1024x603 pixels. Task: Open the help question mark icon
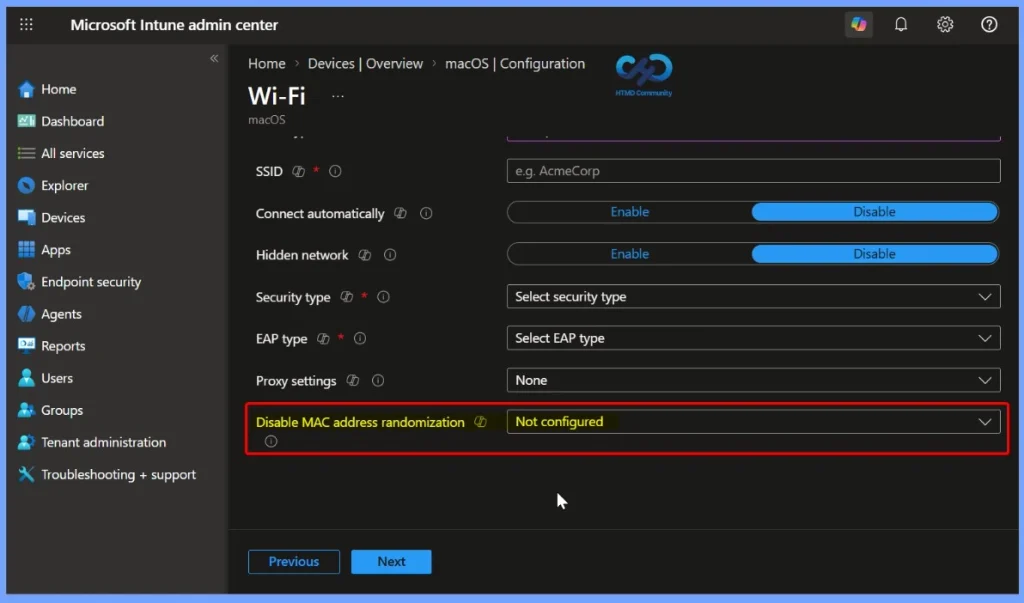[989, 25]
